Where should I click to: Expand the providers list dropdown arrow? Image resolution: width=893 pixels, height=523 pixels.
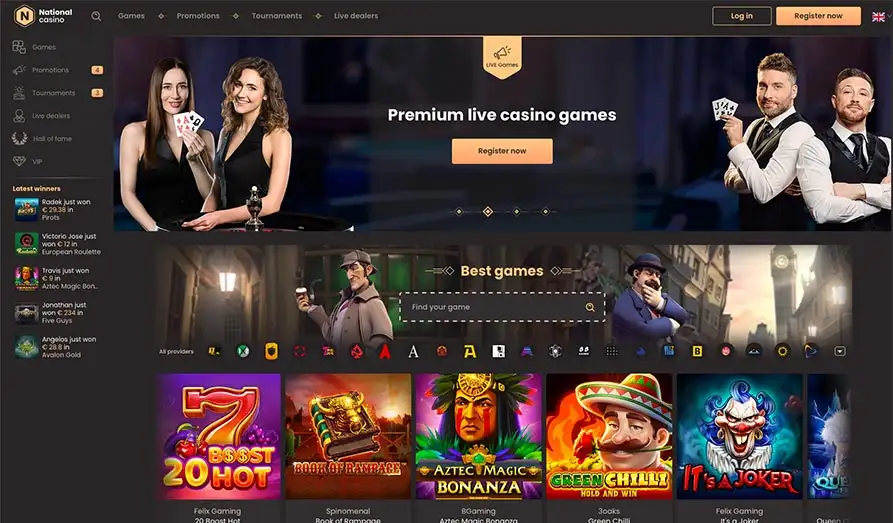coord(839,352)
